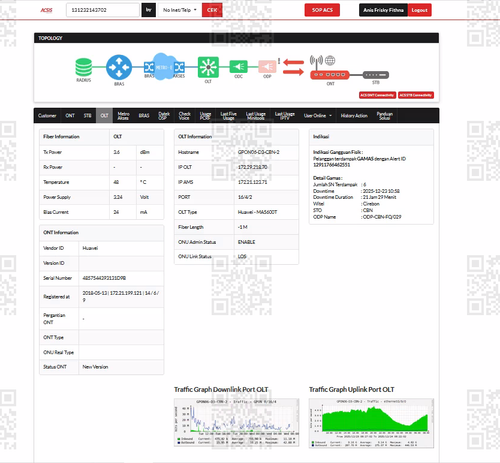The image size is (500, 463).
Task: Click the faded red ODP icon
Action: (267, 67)
